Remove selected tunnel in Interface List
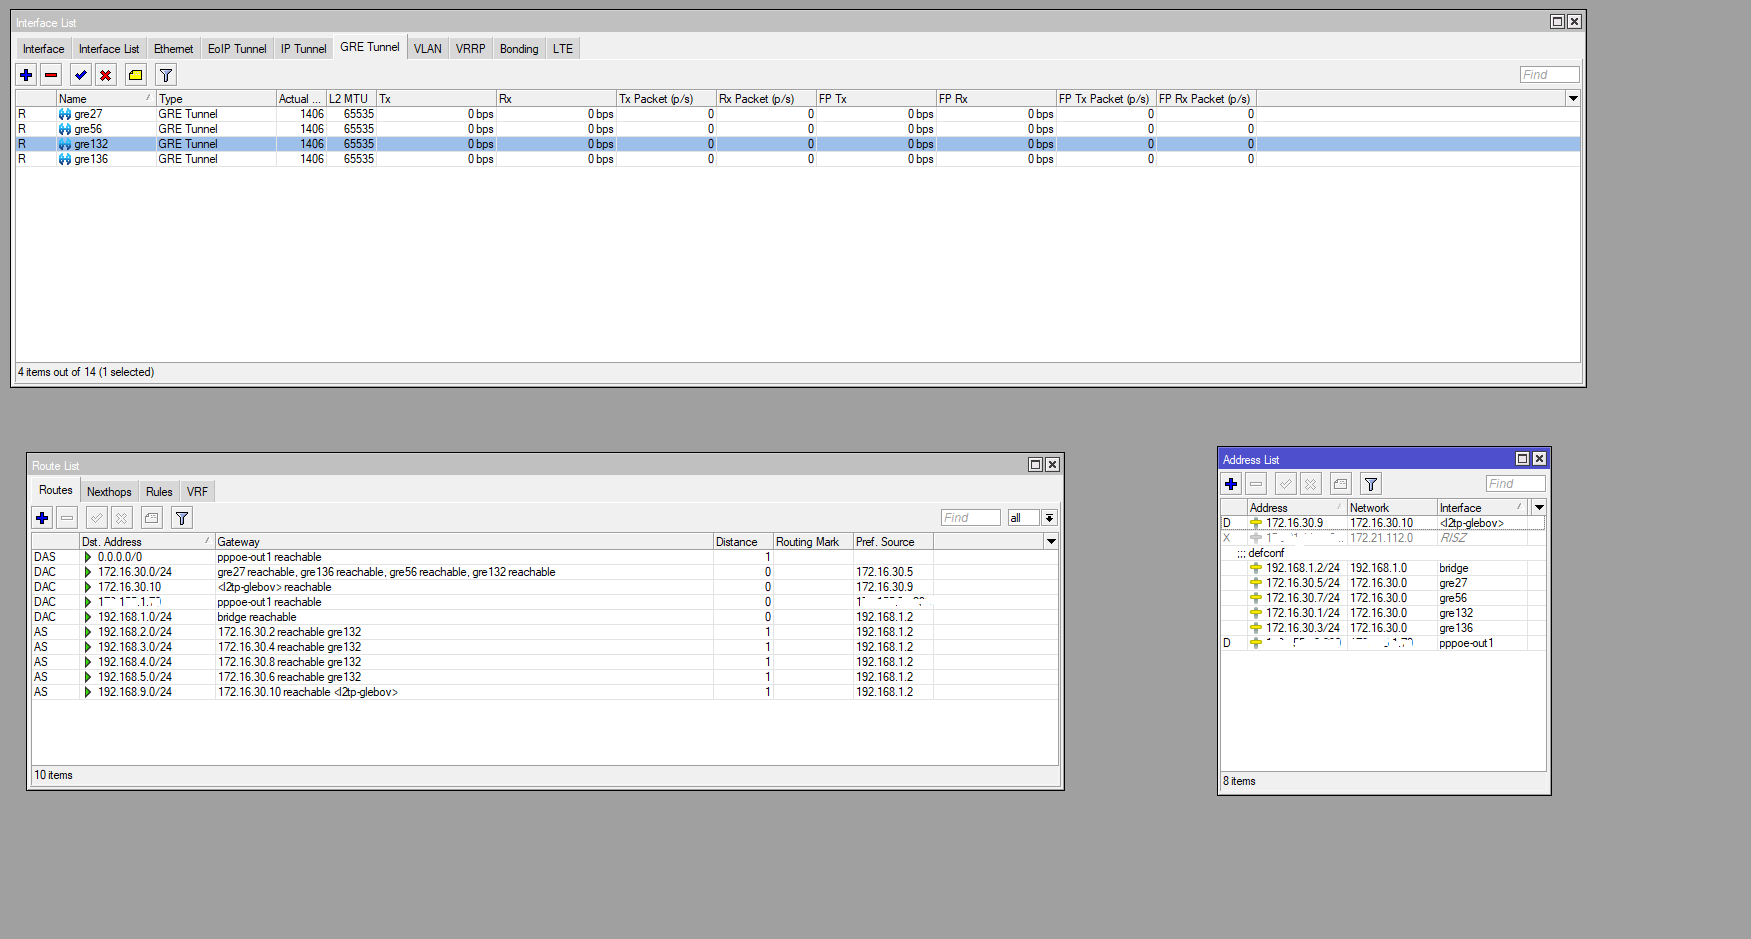Viewport: 1751px width, 939px height. coord(51,75)
